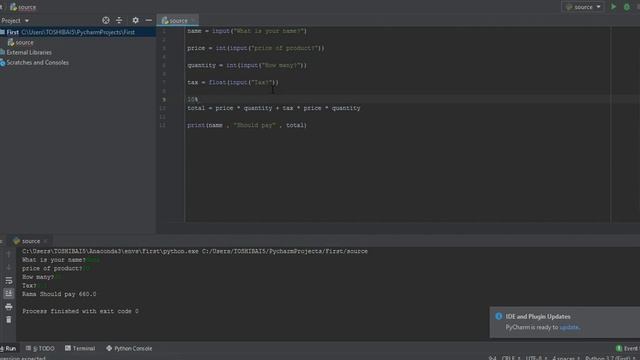Click IDE and Plugin Updates title
This screenshot has height=360, width=640.
click(538, 316)
